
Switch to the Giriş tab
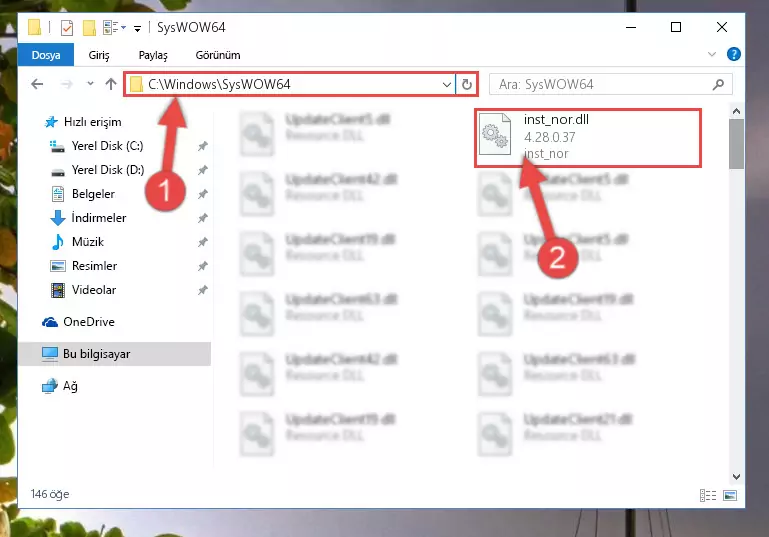(99, 55)
